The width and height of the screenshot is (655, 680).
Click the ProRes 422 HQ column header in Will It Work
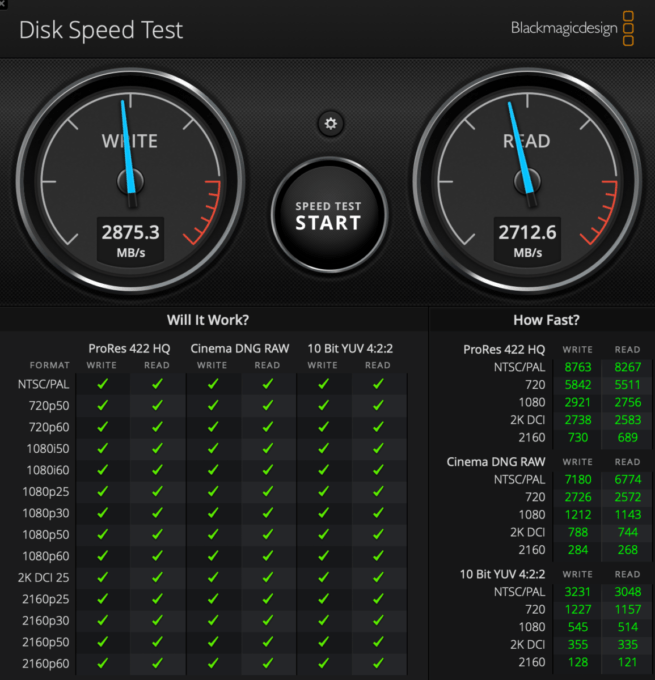(129, 349)
